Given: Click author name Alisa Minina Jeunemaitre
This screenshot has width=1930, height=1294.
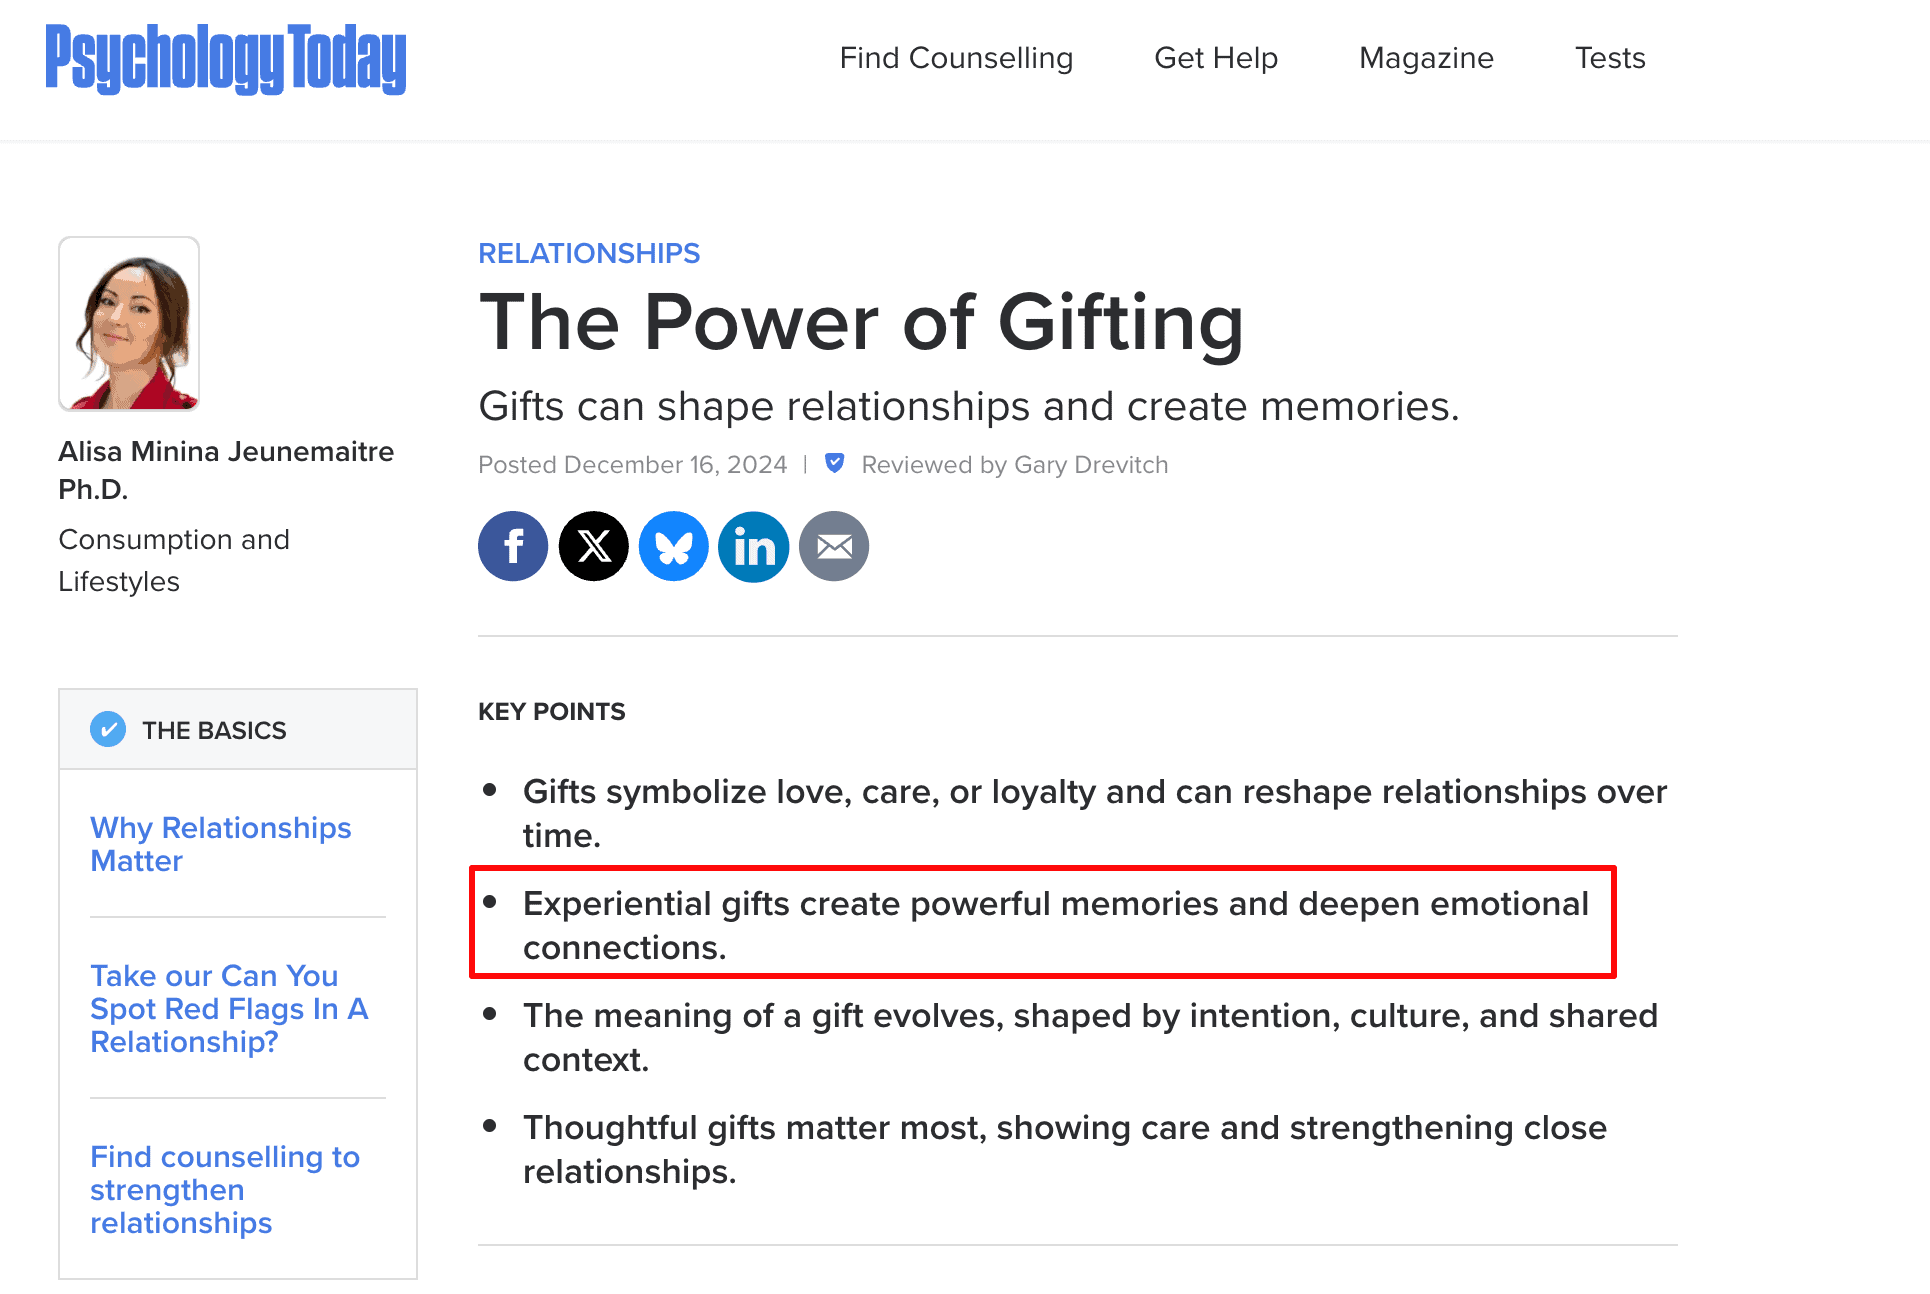Looking at the screenshot, I should [x=226, y=452].
